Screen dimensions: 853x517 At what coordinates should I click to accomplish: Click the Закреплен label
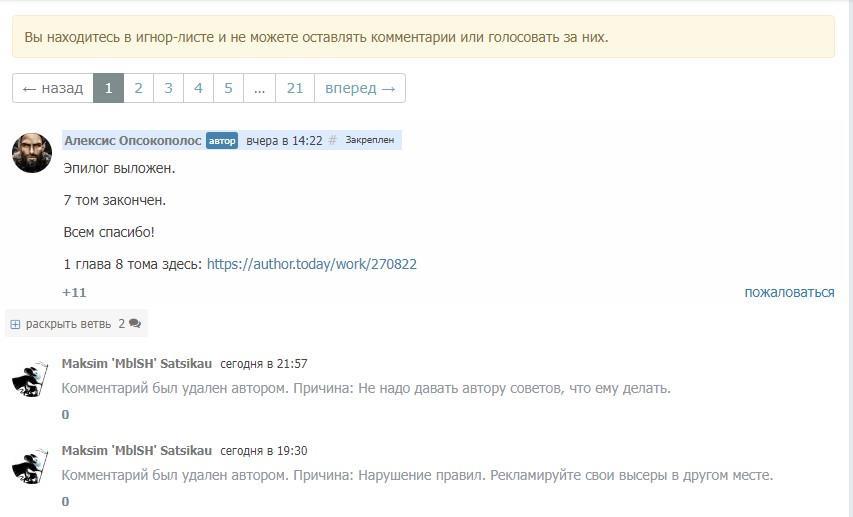(x=369, y=140)
